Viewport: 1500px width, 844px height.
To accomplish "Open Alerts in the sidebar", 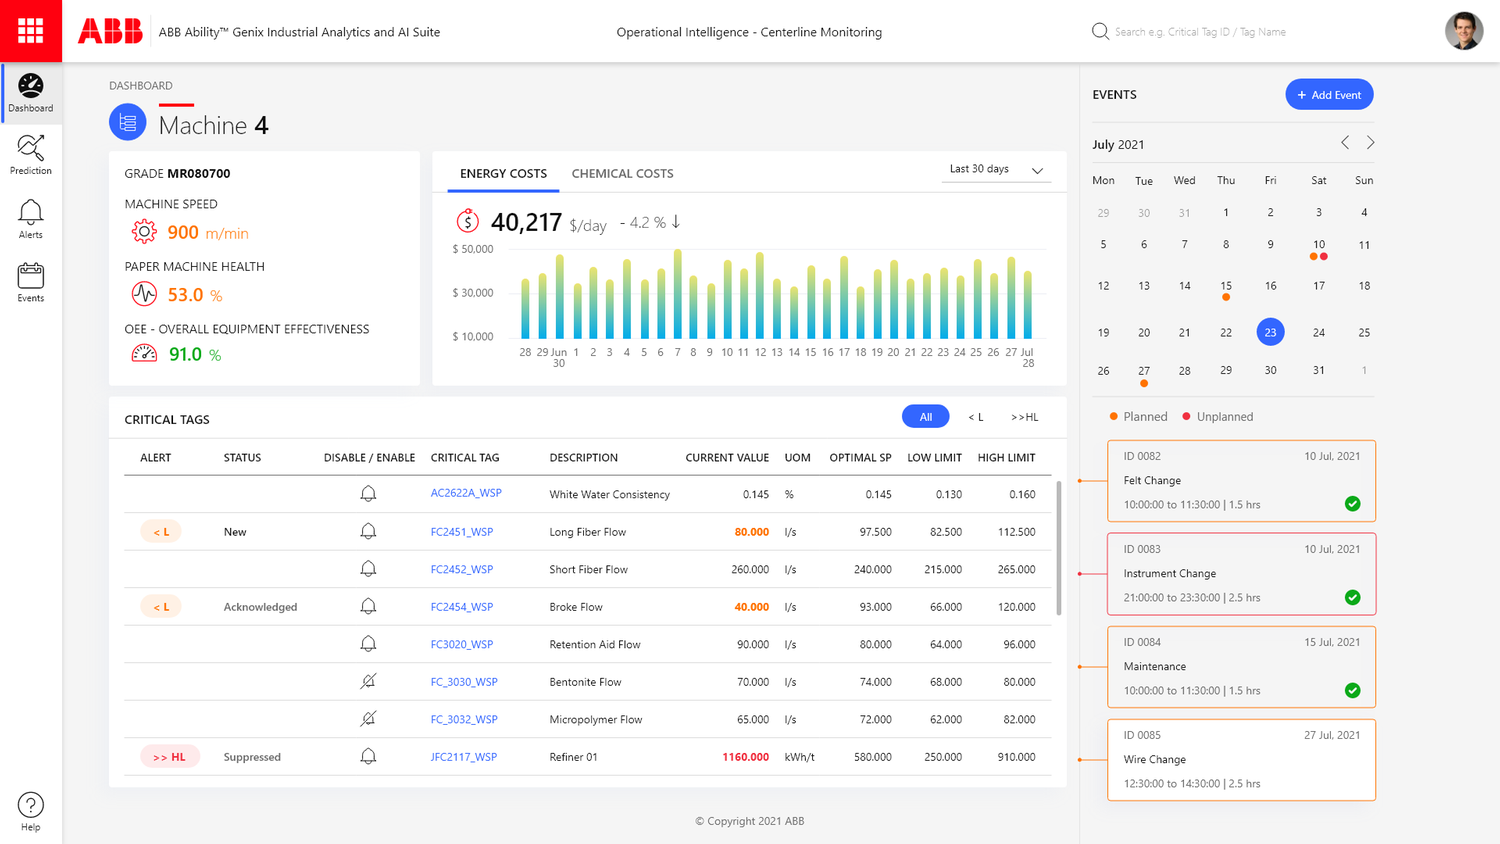I will pos(31,218).
